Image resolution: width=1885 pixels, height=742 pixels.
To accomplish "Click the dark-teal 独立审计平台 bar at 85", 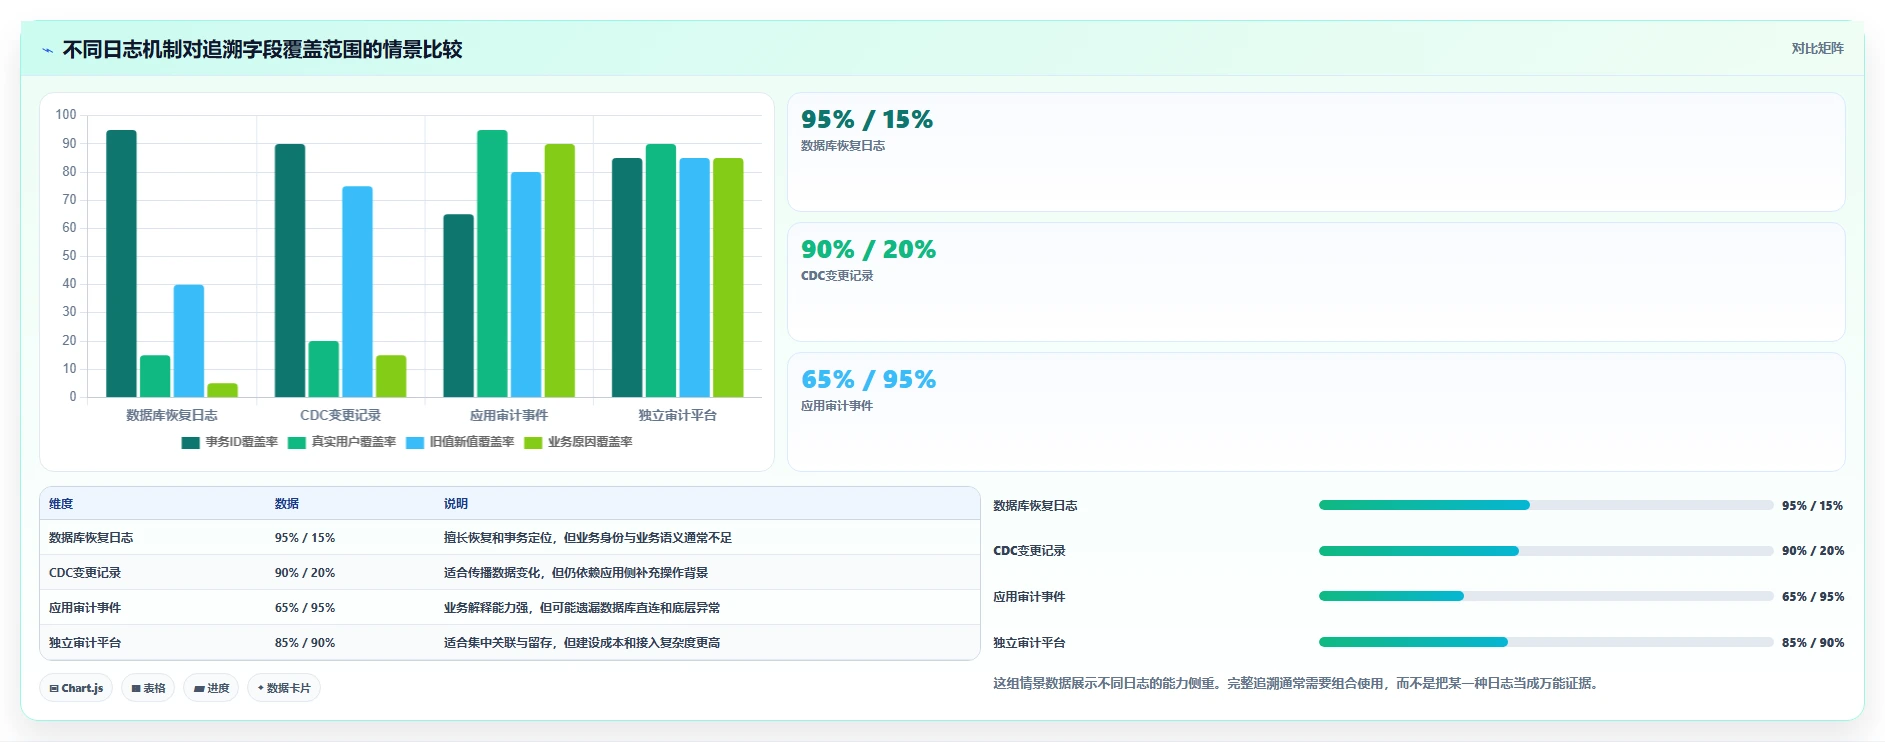I will point(627,278).
